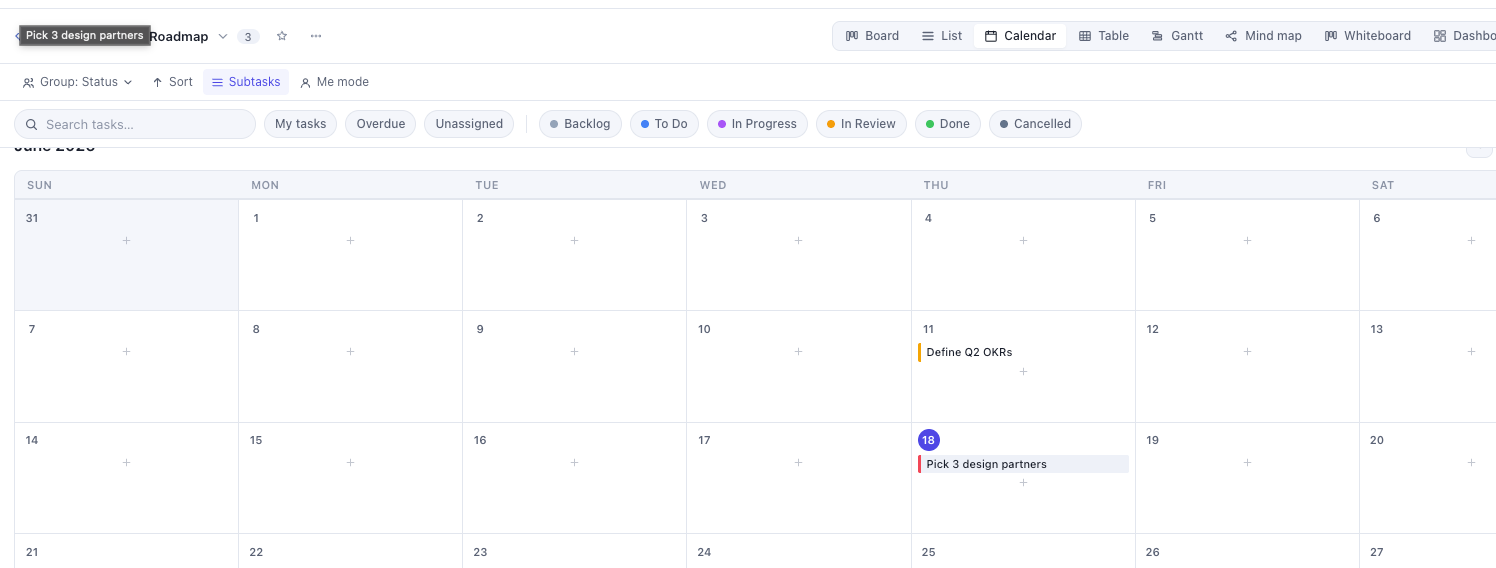Add a task on Wednesday the 10th
Screen dimensions: 1496x568
tap(798, 352)
